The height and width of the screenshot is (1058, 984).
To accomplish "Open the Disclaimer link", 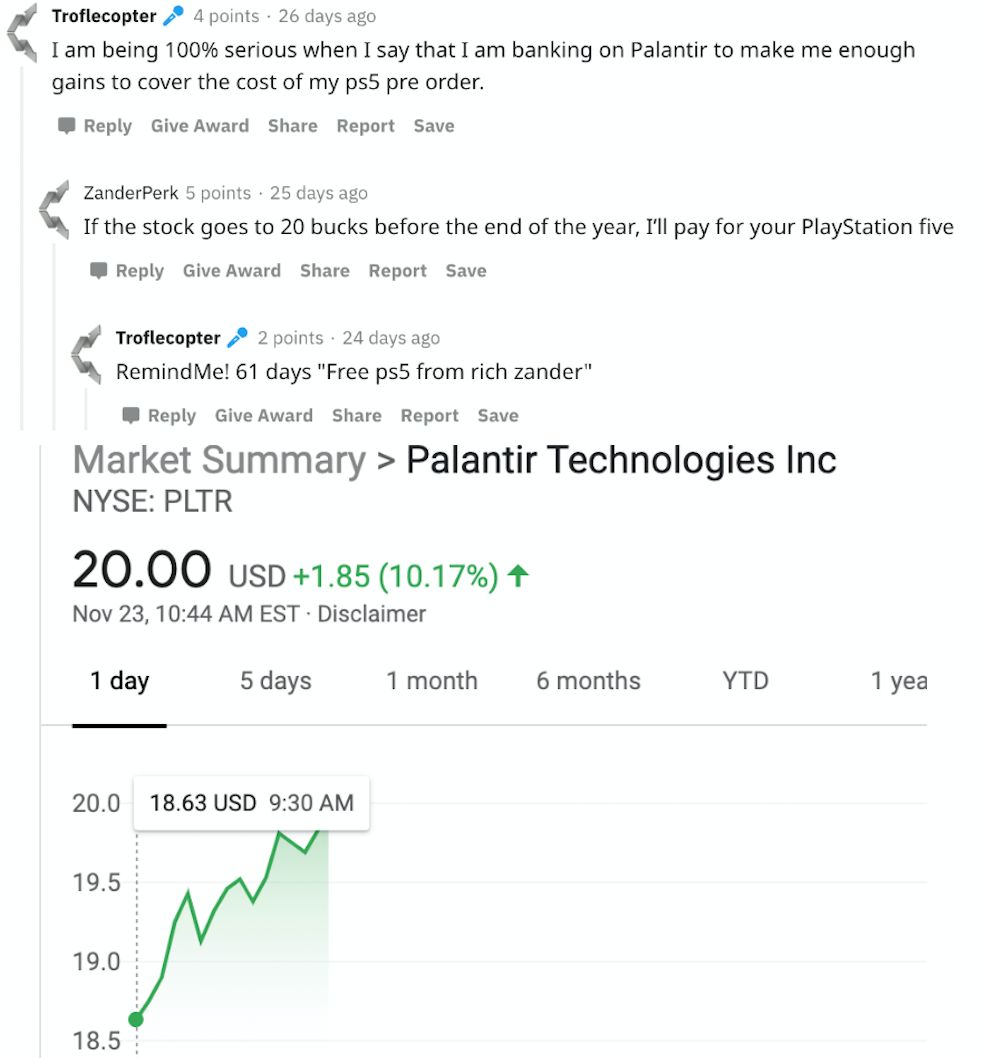I will [371, 614].
